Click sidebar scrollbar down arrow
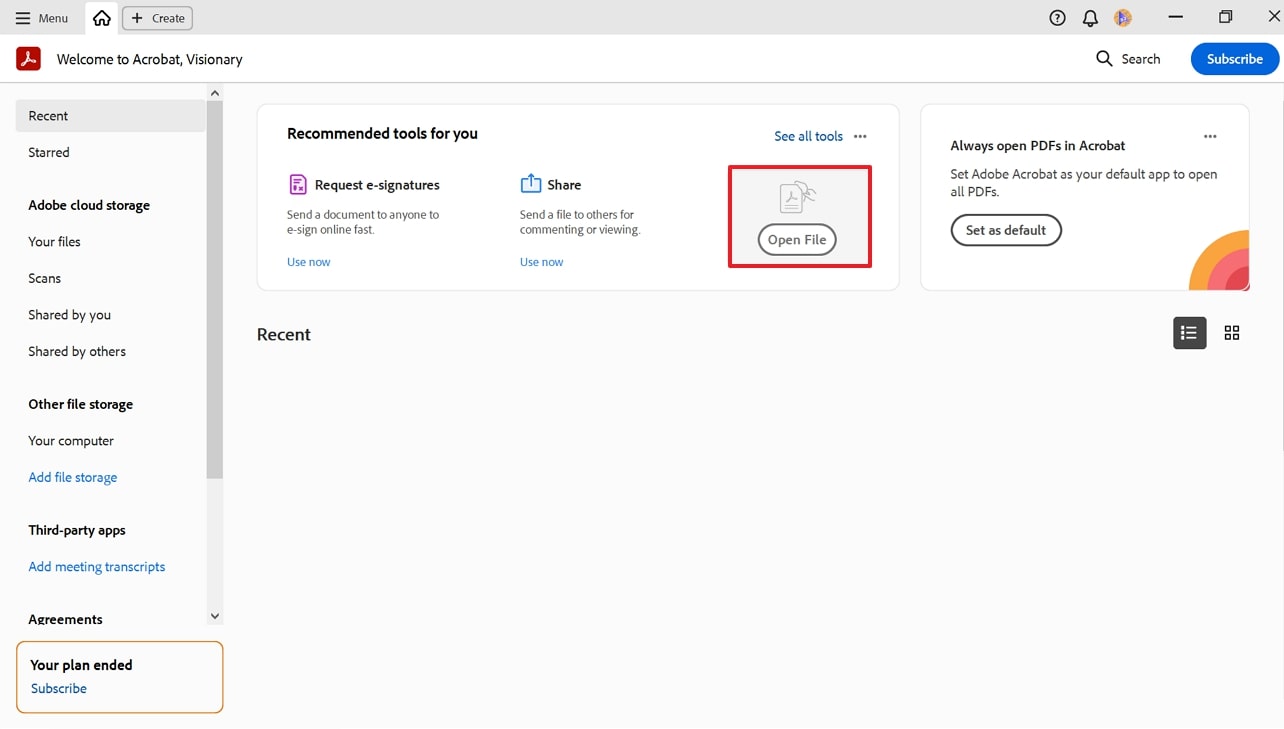Image resolution: width=1284 pixels, height=729 pixels. (x=214, y=616)
